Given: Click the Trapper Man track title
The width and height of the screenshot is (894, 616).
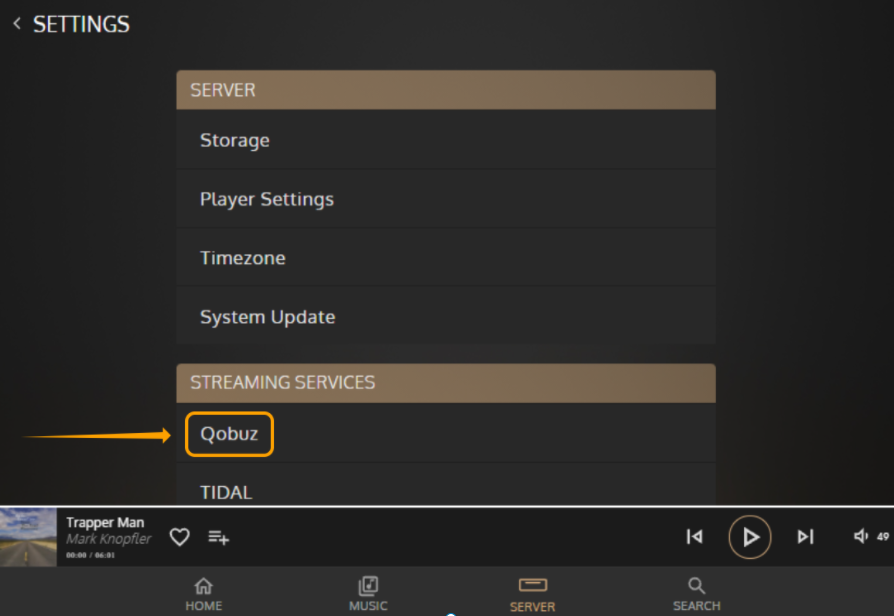Looking at the screenshot, I should pyautogui.click(x=105, y=522).
